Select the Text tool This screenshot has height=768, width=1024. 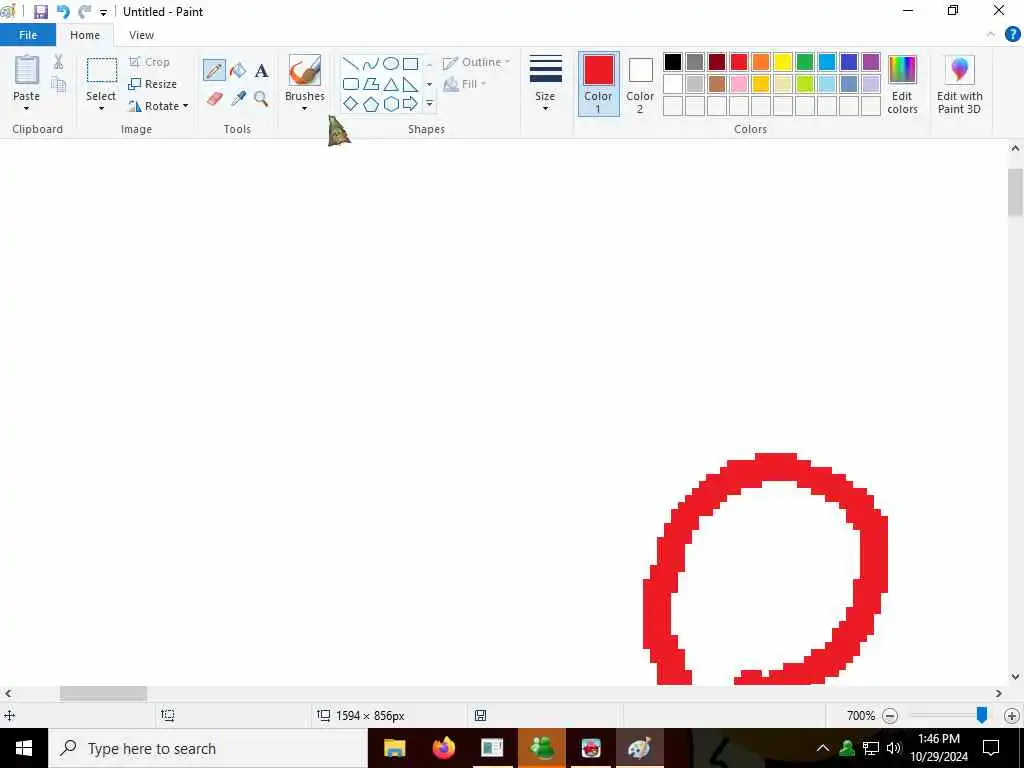point(261,71)
